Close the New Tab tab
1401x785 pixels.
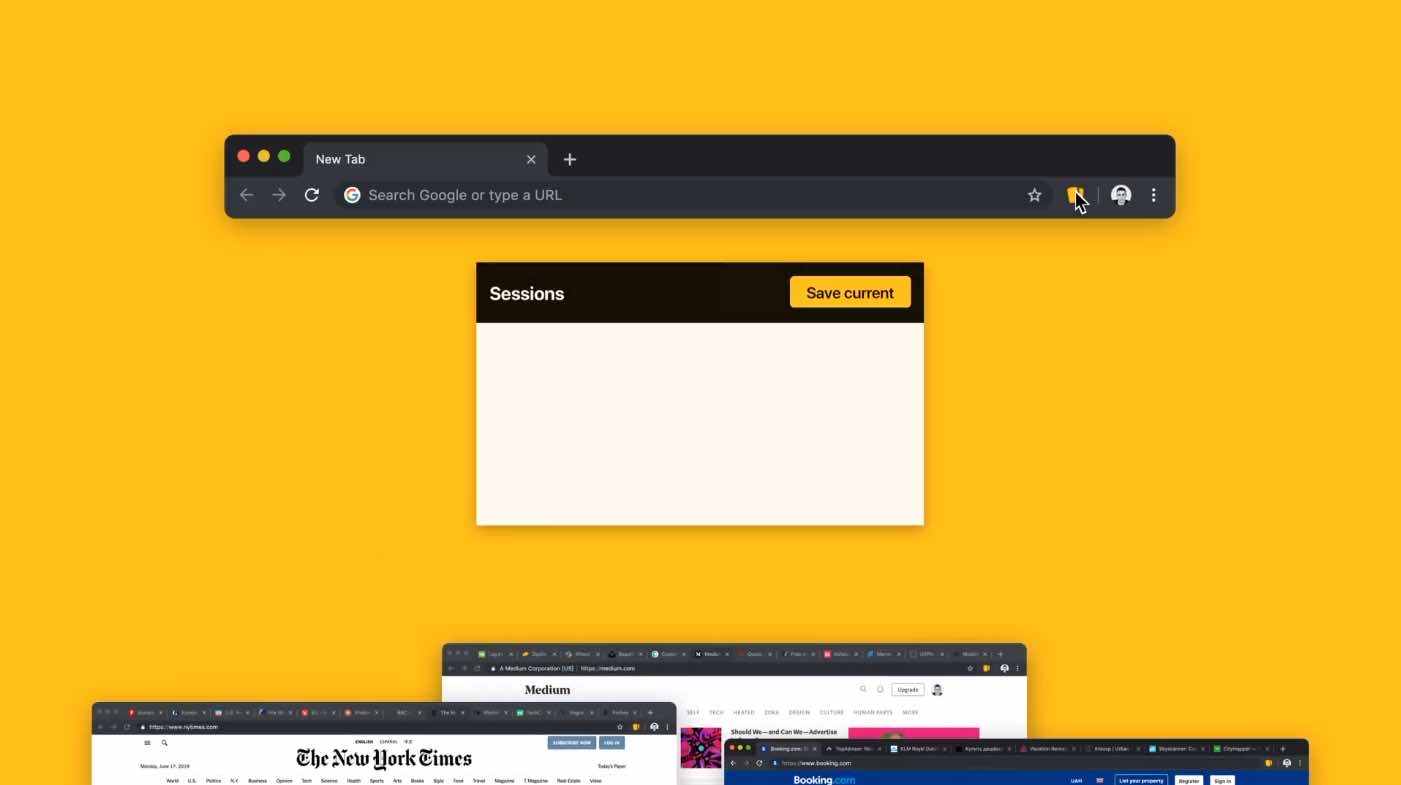(x=531, y=159)
